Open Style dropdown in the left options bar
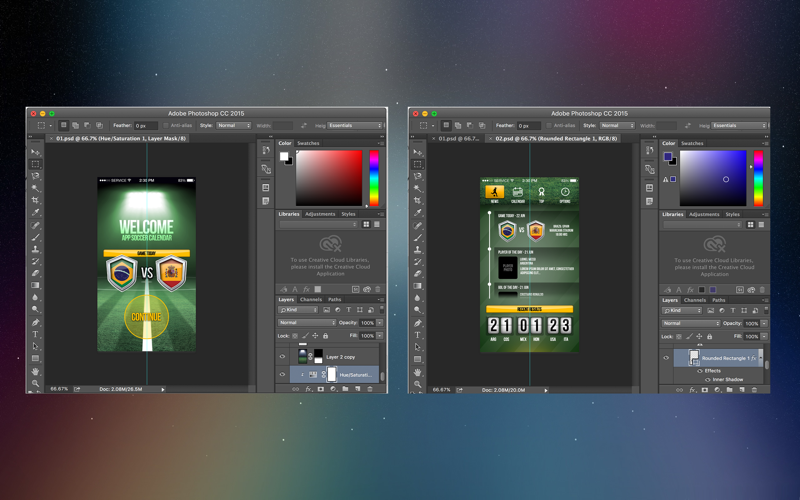Screen dimensions: 800x500 tap(234, 126)
